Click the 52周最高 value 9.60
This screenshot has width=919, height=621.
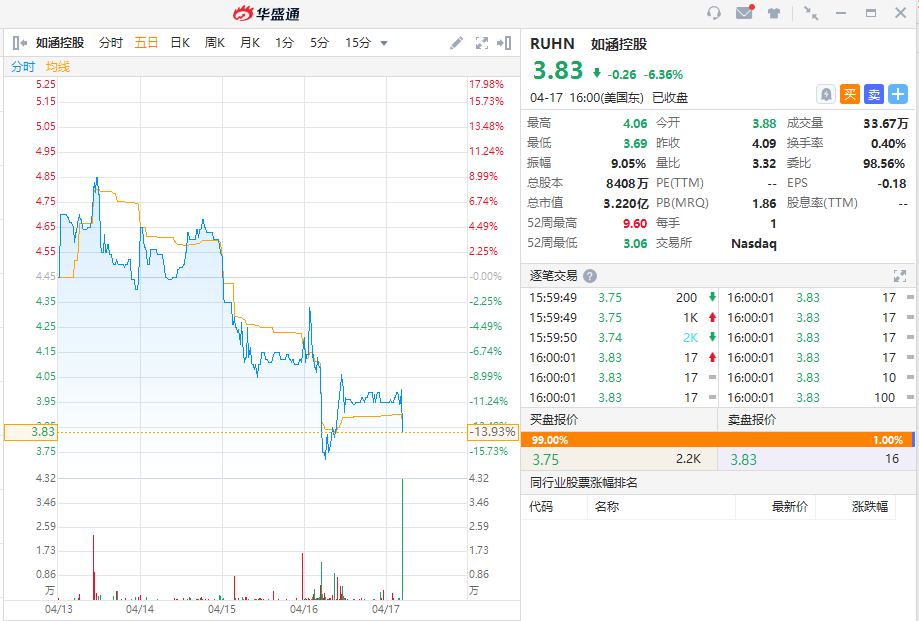tap(635, 223)
